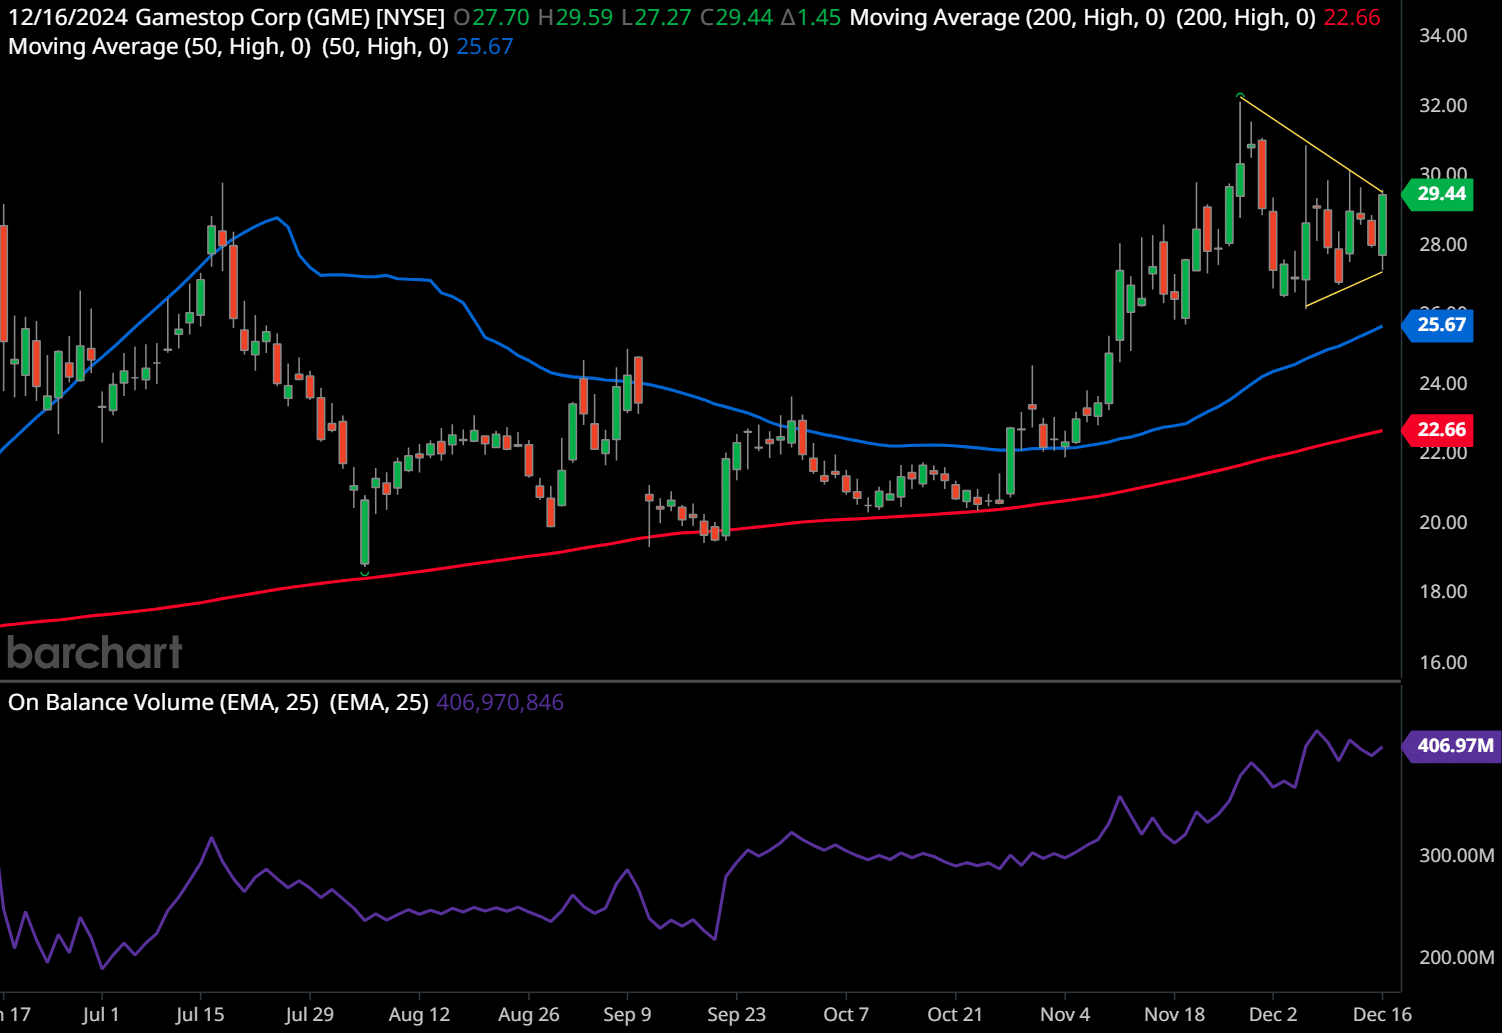Click the 24.00 price axis label
Screen dimensions: 1502x1033
(1443, 383)
